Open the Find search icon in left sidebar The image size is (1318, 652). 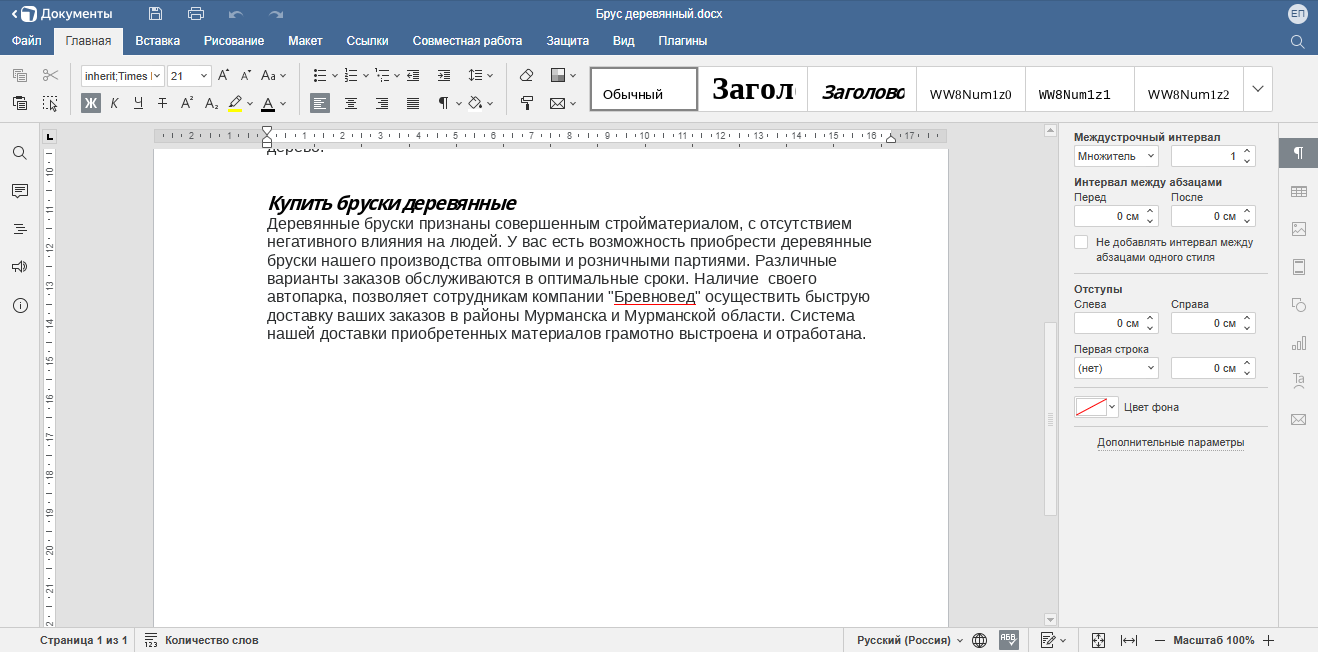(x=20, y=153)
